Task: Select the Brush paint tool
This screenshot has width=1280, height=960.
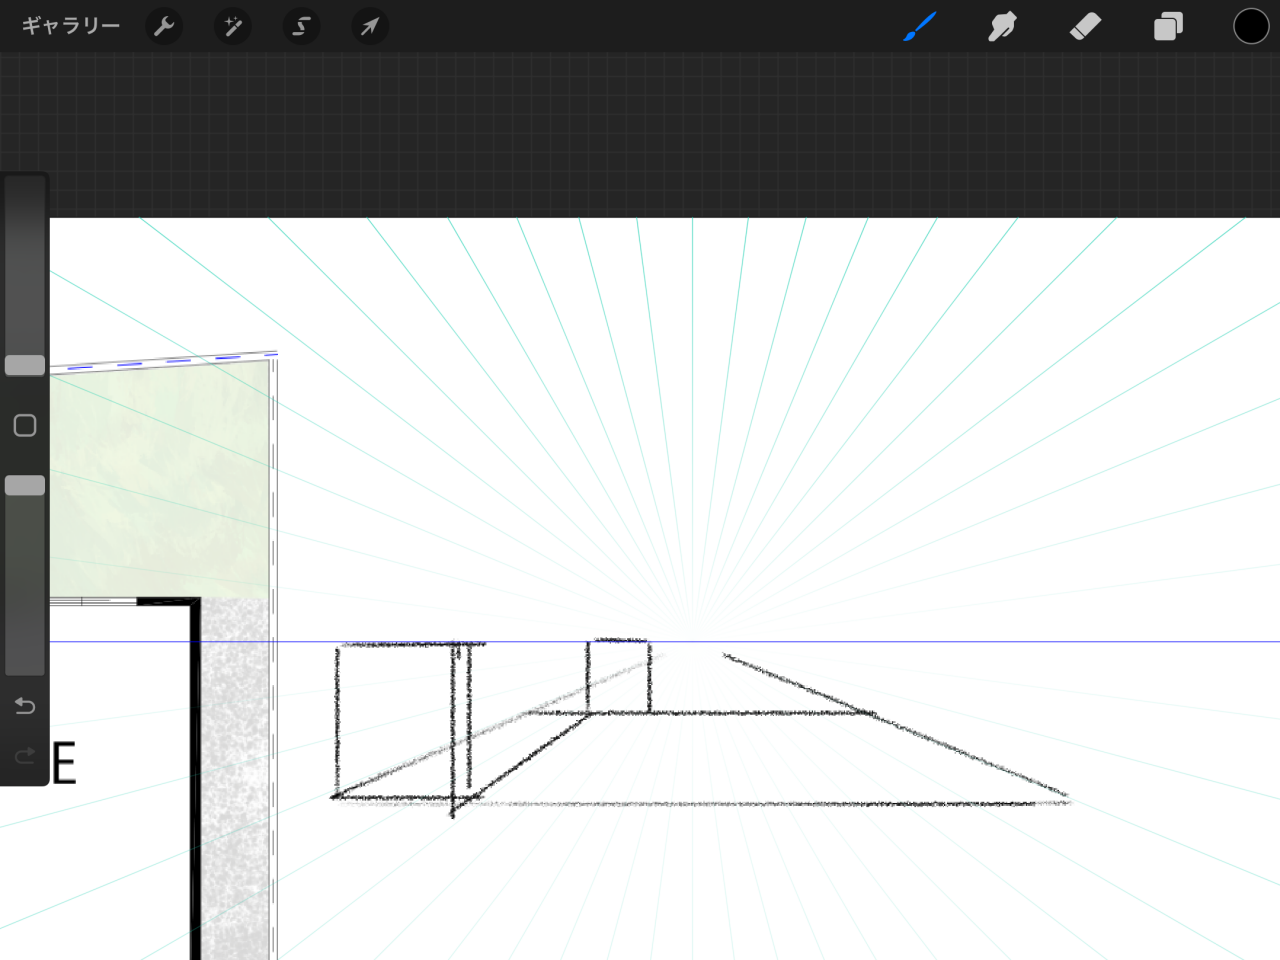Action: pos(919,27)
